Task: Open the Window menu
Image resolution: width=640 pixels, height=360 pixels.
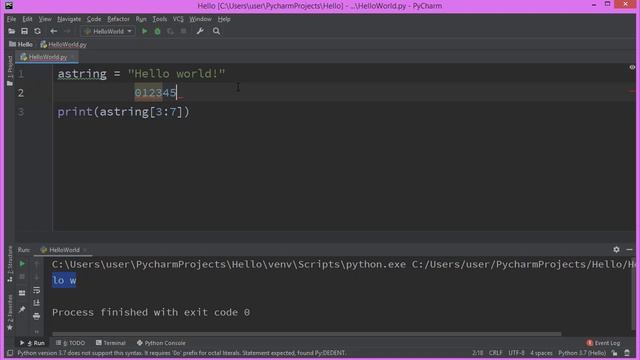Action: pos(200,19)
